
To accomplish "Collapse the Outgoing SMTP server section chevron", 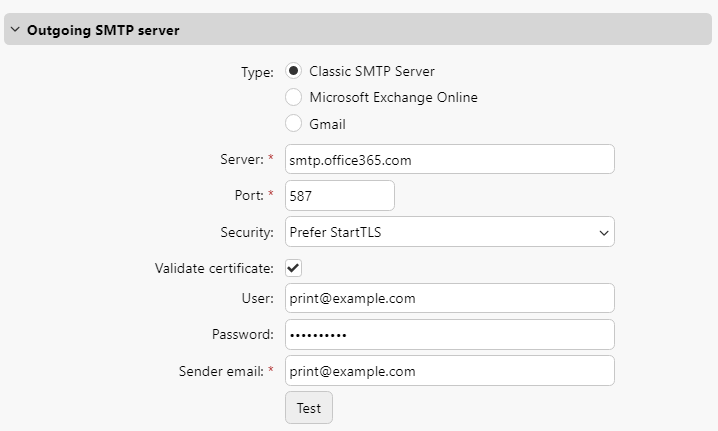I will pos(15,30).
